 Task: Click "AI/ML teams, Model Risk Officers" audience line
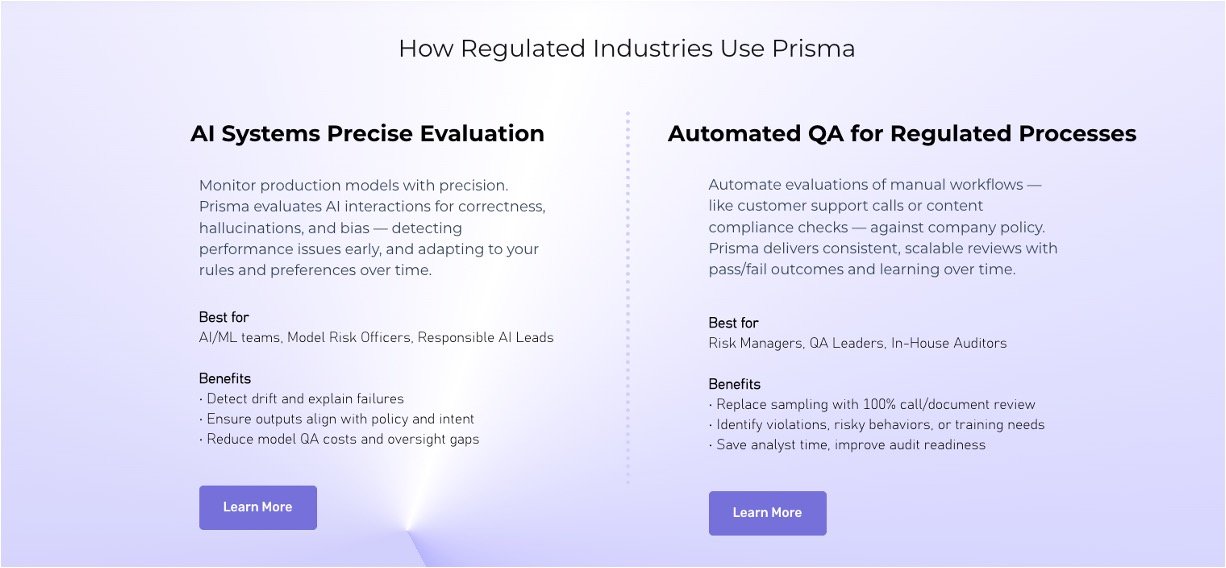coord(376,337)
